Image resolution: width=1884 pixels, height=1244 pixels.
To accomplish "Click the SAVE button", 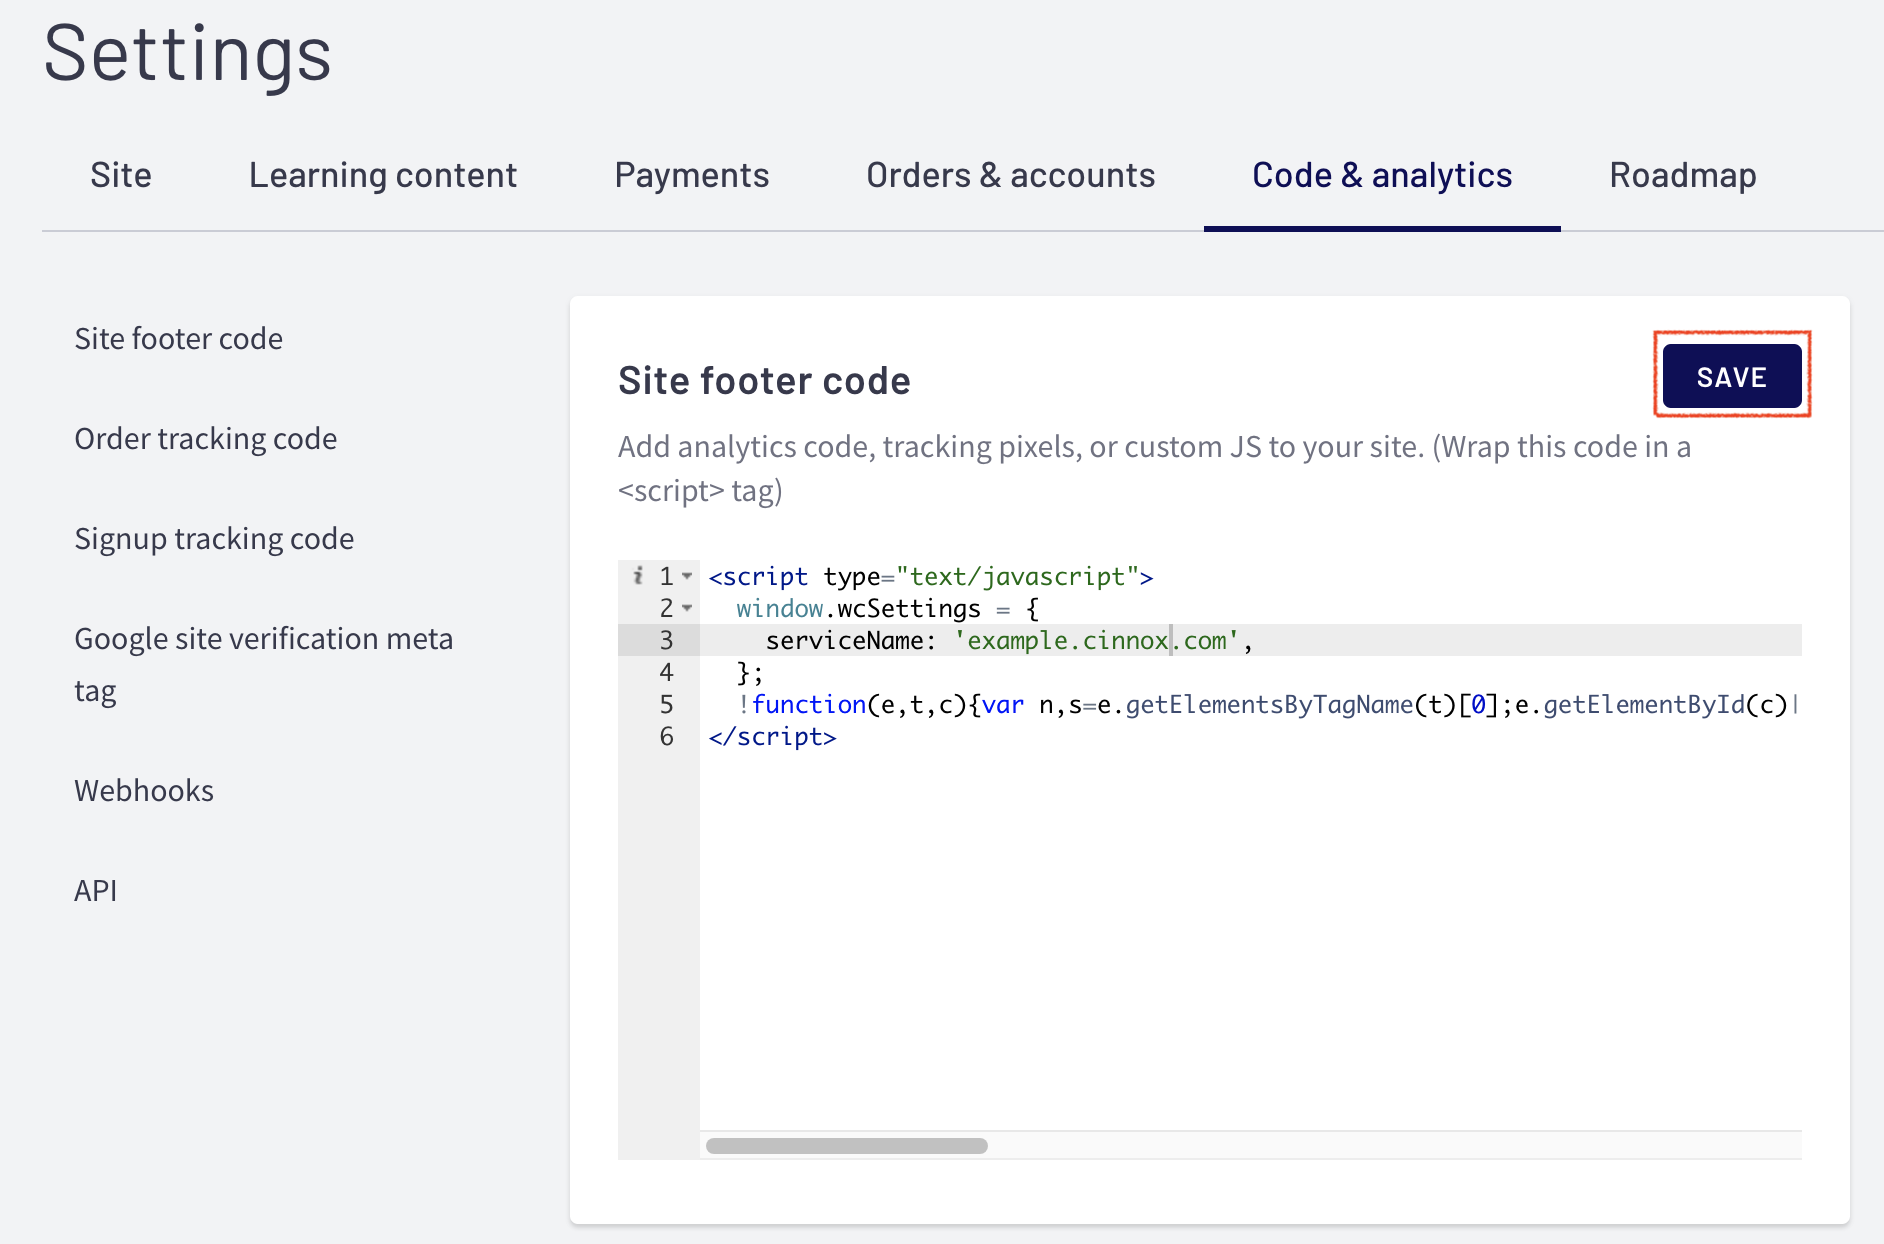I will 1732,376.
